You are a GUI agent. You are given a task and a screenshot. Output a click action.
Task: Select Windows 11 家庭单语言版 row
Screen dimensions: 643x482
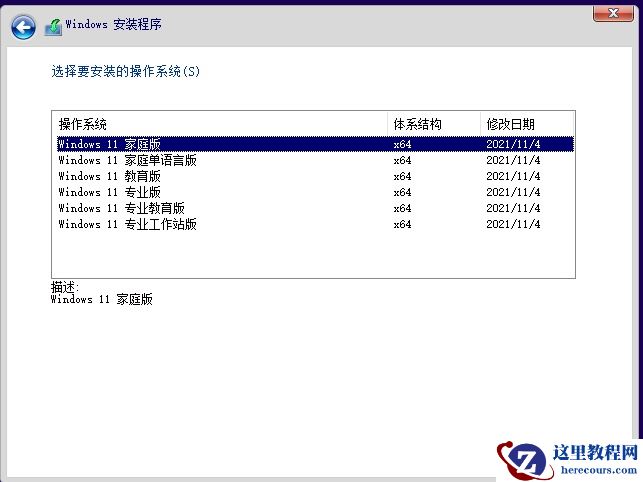(315, 160)
